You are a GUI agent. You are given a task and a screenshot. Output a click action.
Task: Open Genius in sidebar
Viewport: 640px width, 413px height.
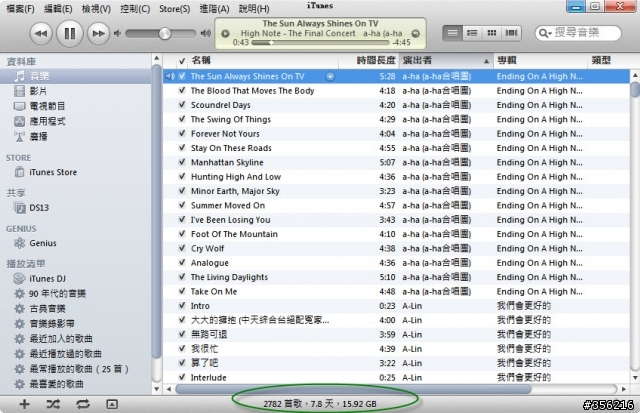point(76,243)
